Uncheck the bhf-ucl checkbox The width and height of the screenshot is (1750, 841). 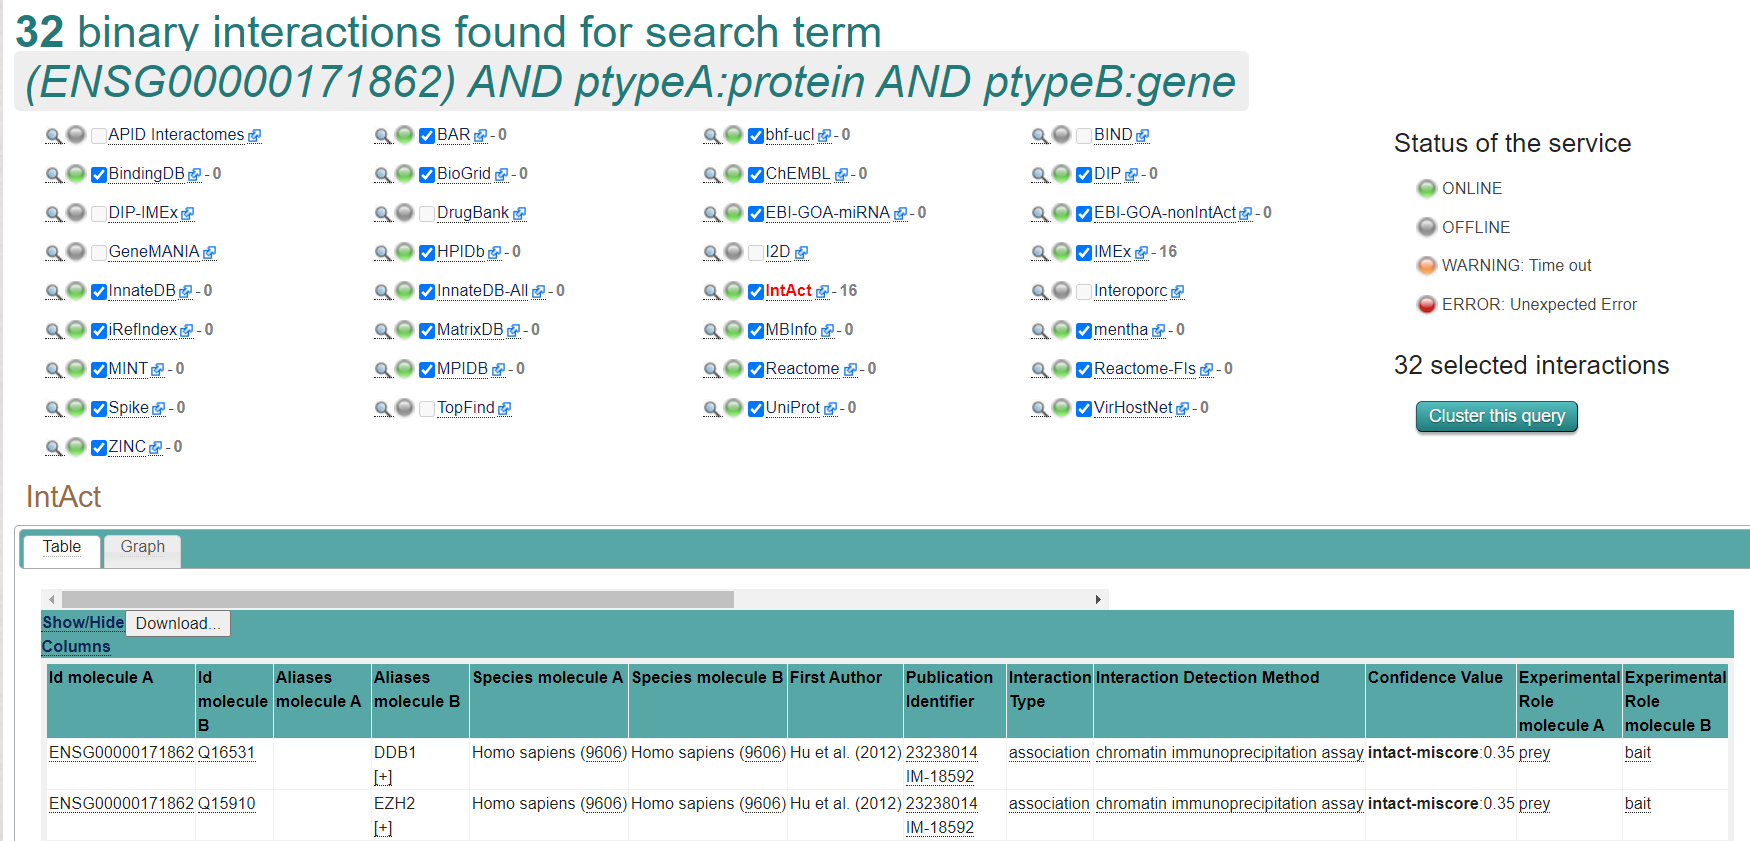pyautogui.click(x=756, y=136)
